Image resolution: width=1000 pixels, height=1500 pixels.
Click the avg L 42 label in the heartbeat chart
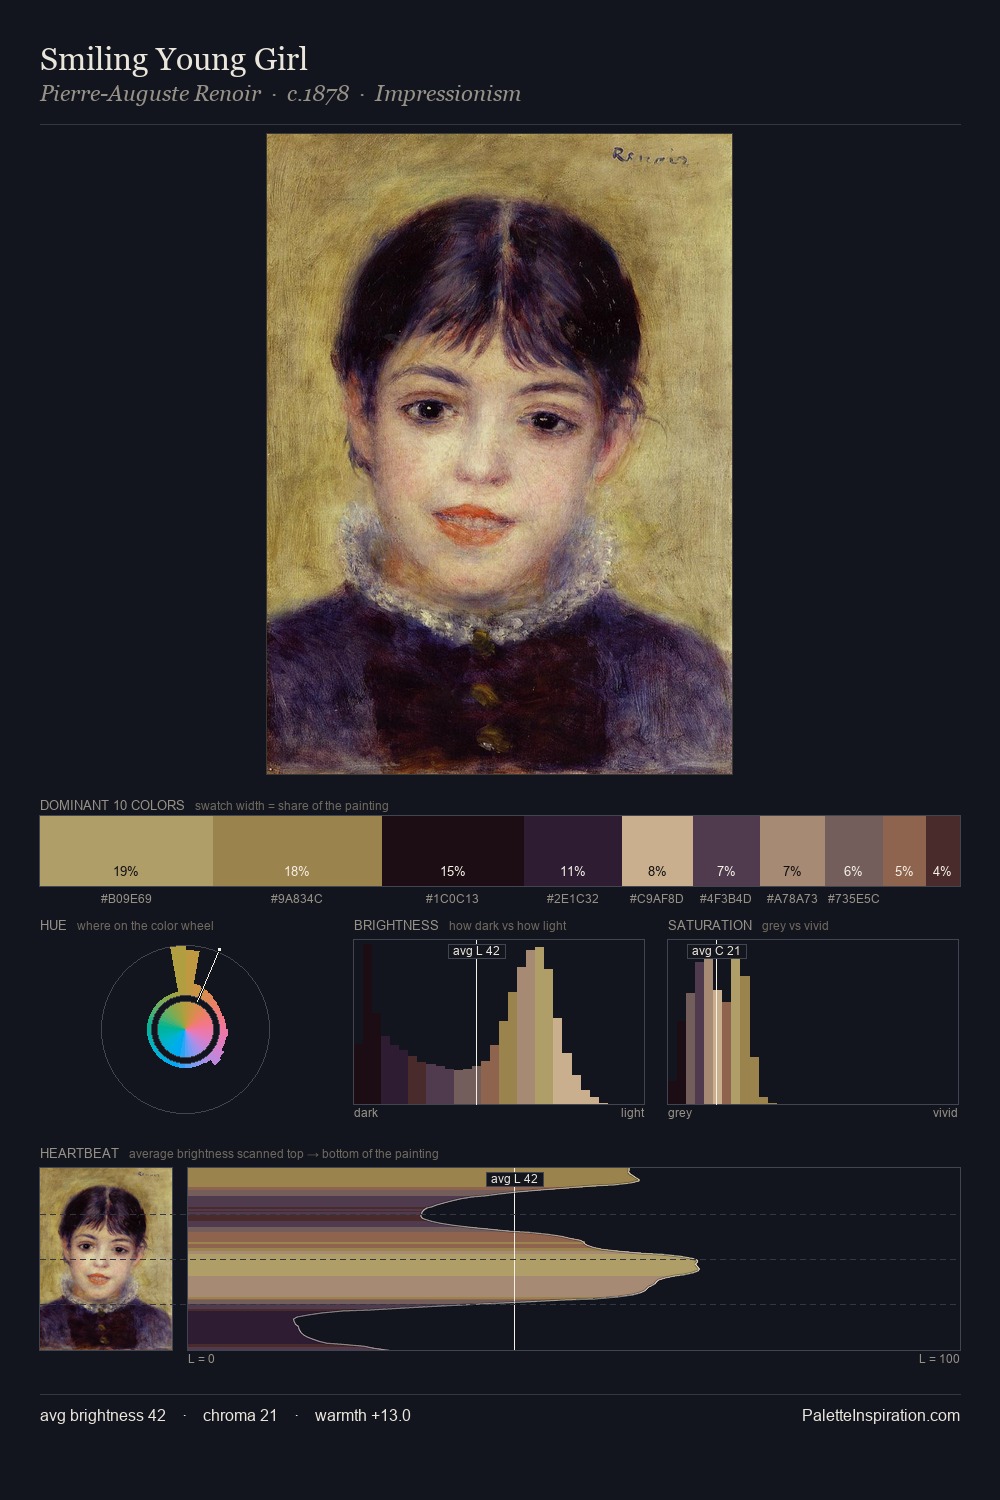[x=515, y=1179]
